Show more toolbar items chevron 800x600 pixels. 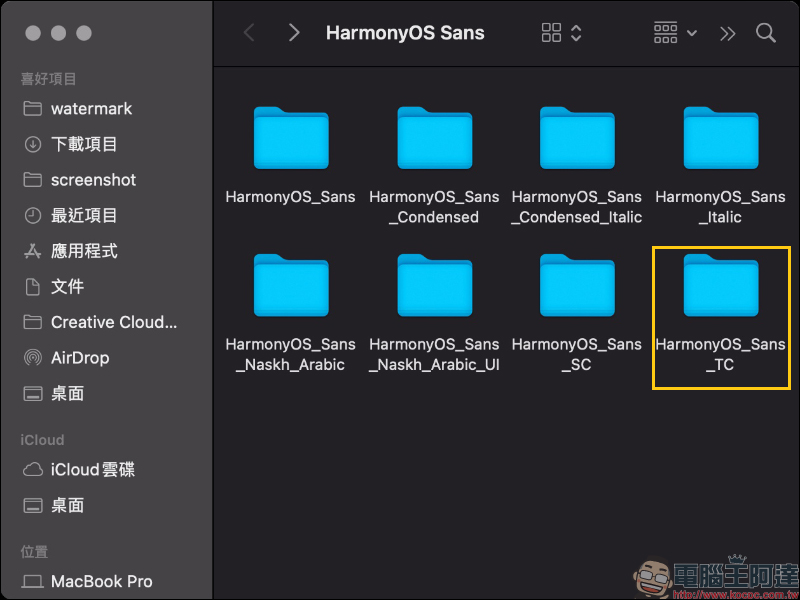coord(727,33)
